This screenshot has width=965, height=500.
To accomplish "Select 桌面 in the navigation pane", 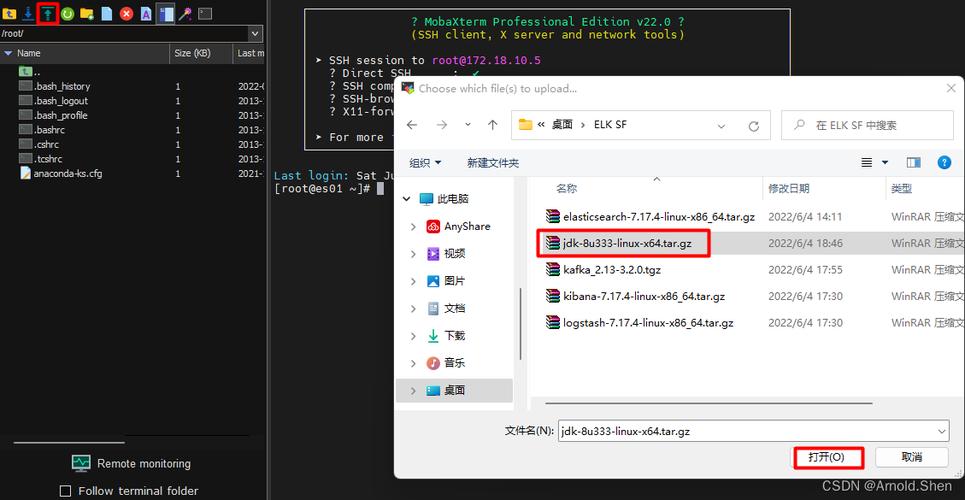I will coord(454,390).
